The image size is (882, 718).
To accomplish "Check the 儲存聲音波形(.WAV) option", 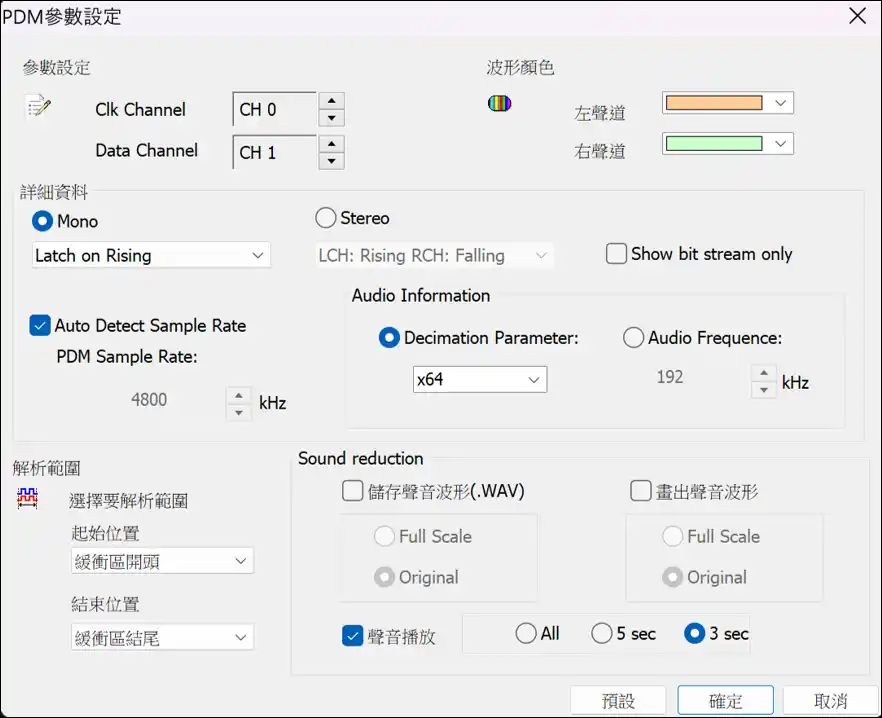I will [x=352, y=491].
